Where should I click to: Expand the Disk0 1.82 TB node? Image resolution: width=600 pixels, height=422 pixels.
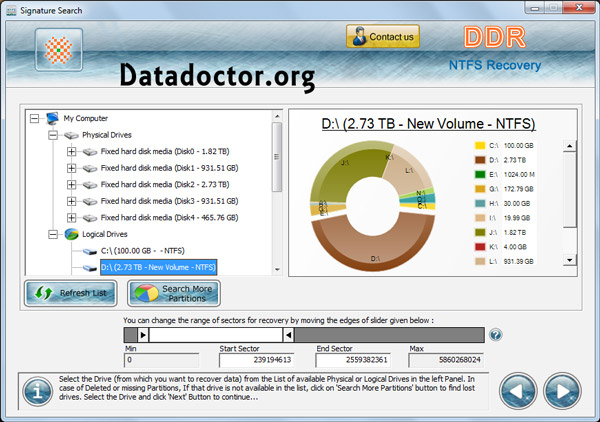pos(71,152)
